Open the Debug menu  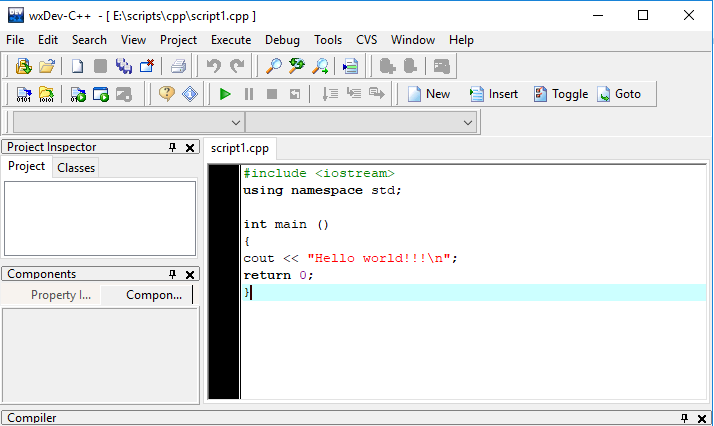(282, 40)
